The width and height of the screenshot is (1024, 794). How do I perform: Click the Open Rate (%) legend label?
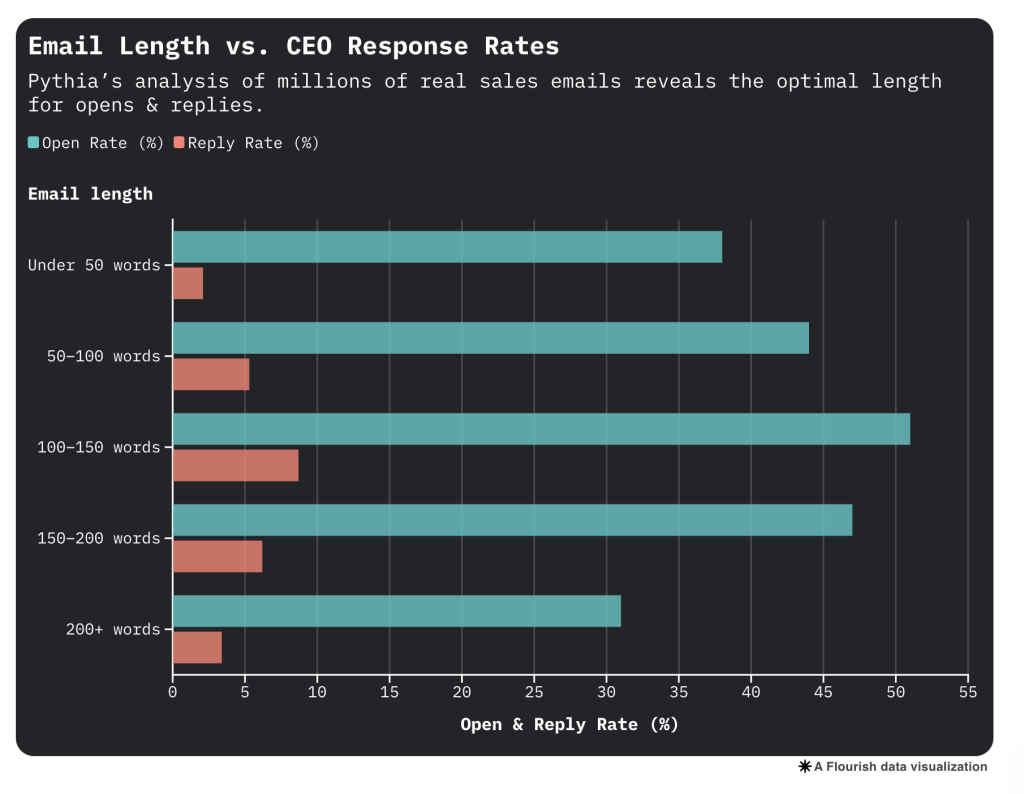pos(102,143)
